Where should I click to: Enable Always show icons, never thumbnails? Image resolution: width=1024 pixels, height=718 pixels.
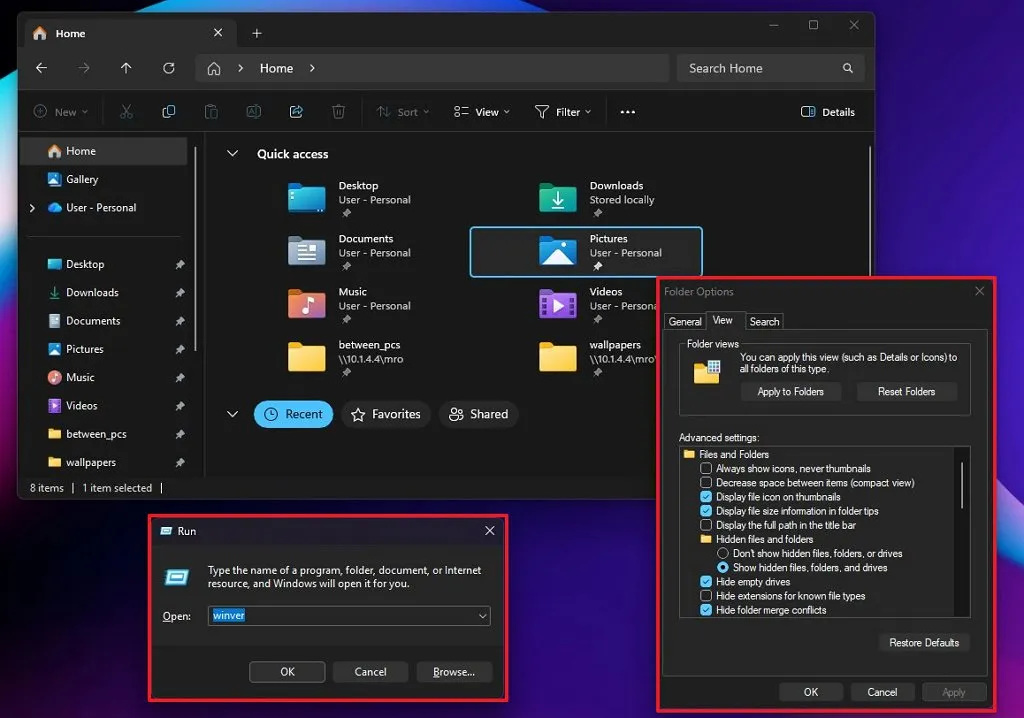pyautogui.click(x=705, y=468)
